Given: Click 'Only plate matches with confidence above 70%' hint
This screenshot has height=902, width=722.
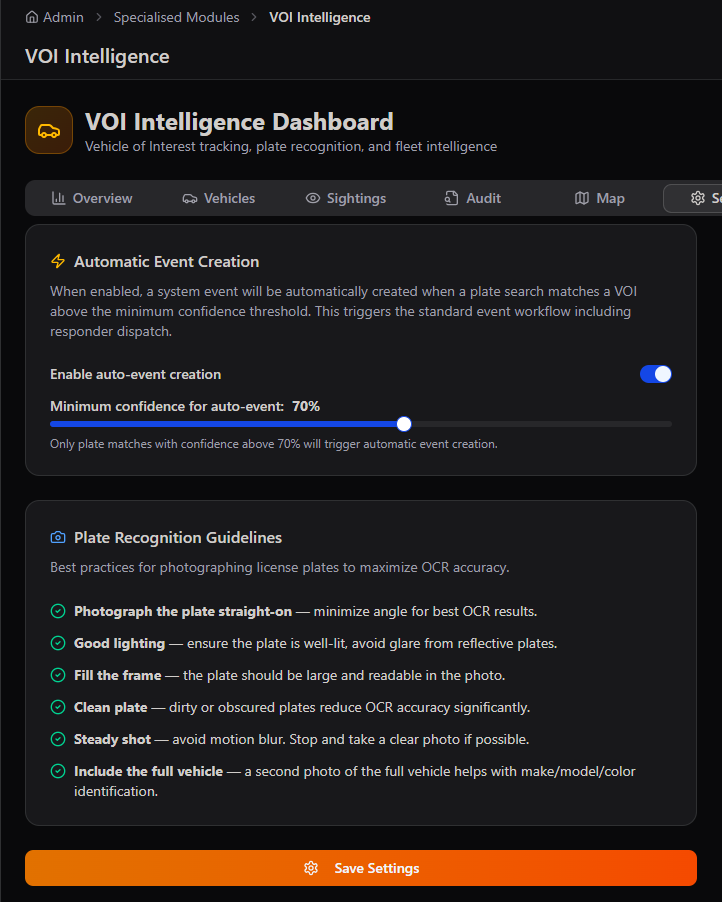Looking at the screenshot, I should [274, 444].
